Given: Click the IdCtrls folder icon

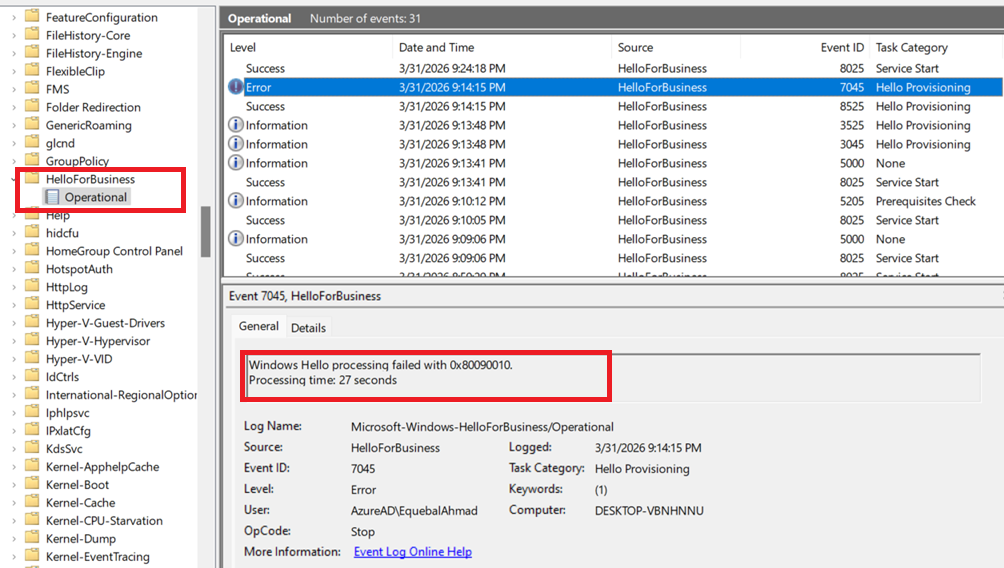Looking at the screenshot, I should pyautogui.click(x=32, y=377).
